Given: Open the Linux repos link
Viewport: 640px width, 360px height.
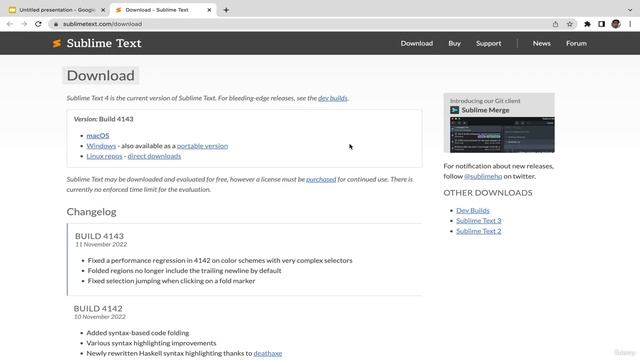Looking at the screenshot, I should point(104,156).
